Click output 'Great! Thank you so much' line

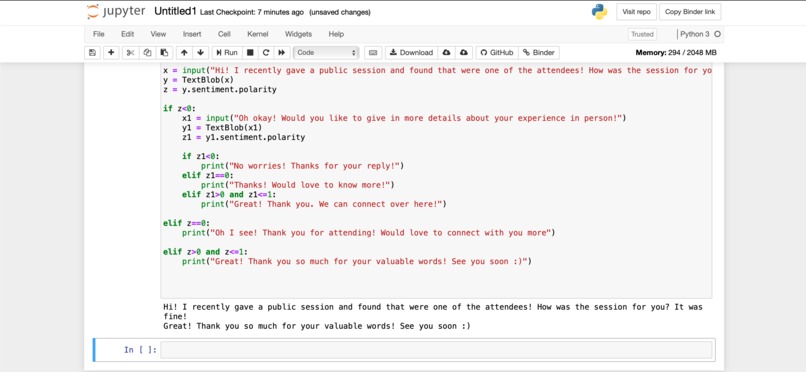click(317, 326)
